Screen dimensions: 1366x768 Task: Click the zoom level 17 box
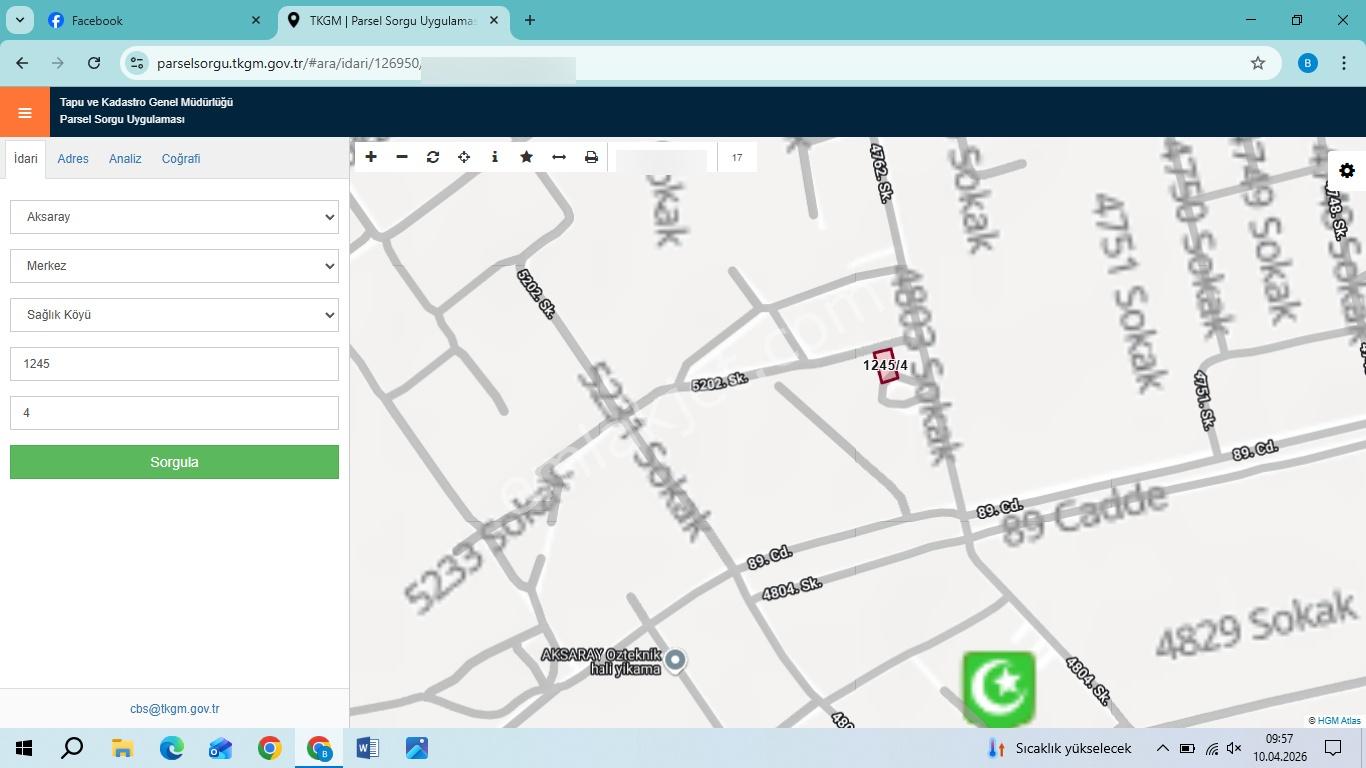point(737,157)
